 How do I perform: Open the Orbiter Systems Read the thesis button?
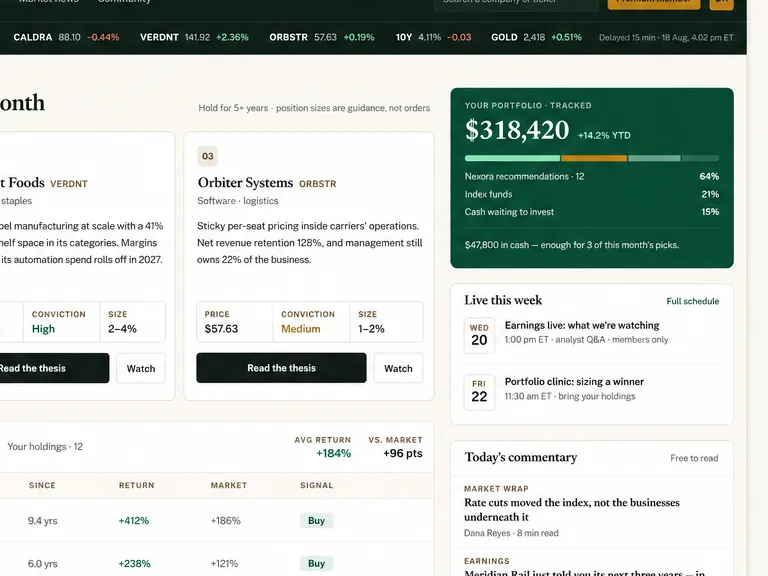(x=281, y=368)
